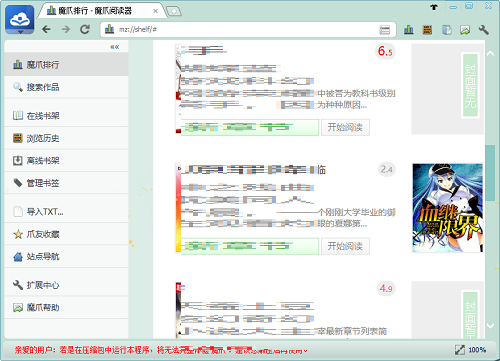Click the vertical scrollbar thumb
This screenshot has width=500, height=361.
pos(490,173)
